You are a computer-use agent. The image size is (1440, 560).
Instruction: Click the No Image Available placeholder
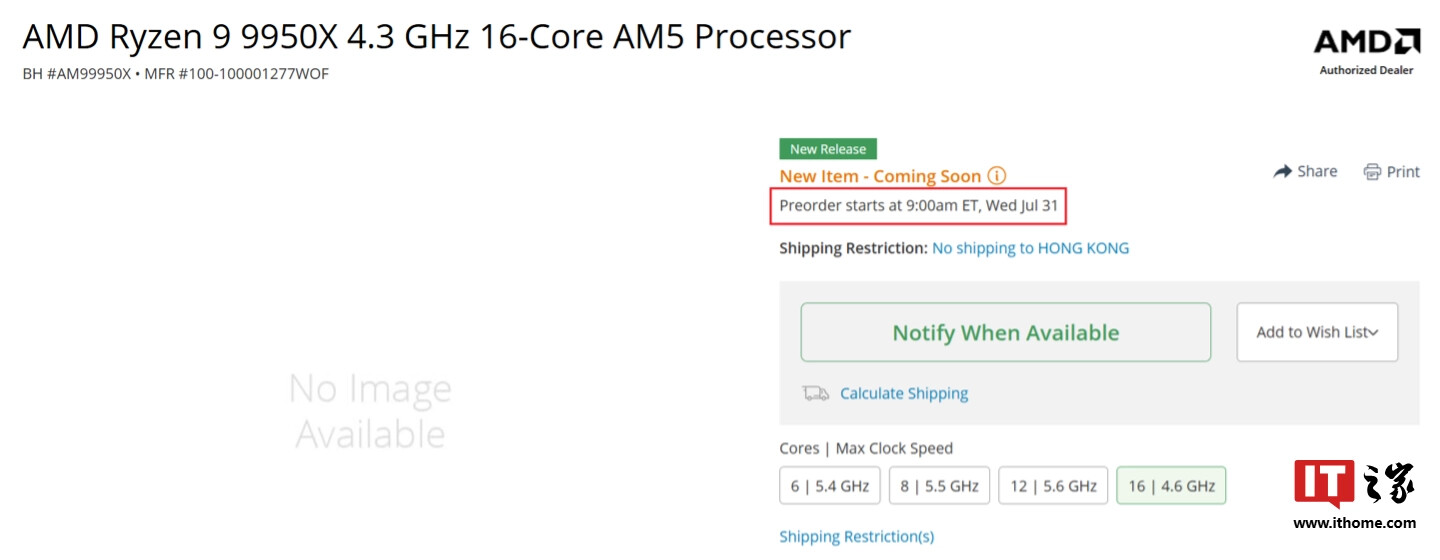[x=370, y=411]
